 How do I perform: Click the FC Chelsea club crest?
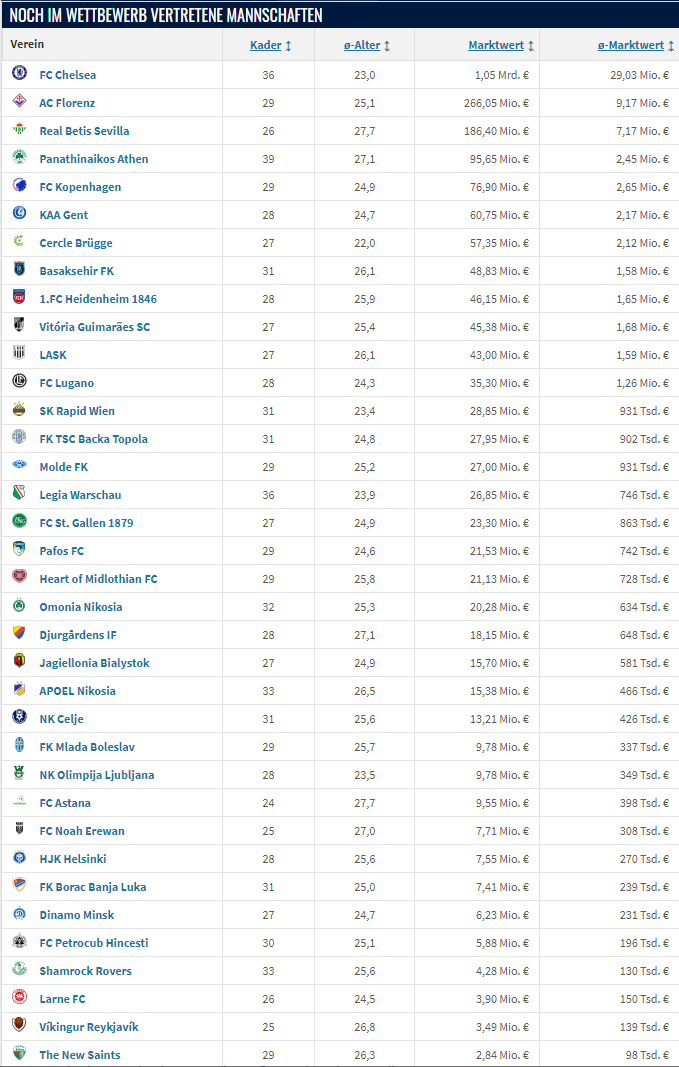point(19,73)
